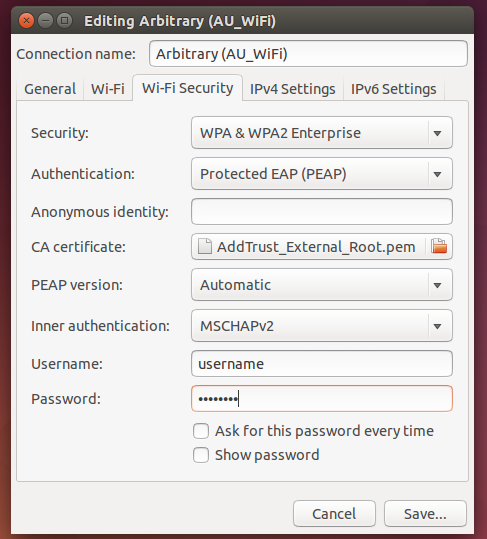
Task: Click the document icon beside AddTrust_External_Root.pem
Action: click(x=204, y=246)
